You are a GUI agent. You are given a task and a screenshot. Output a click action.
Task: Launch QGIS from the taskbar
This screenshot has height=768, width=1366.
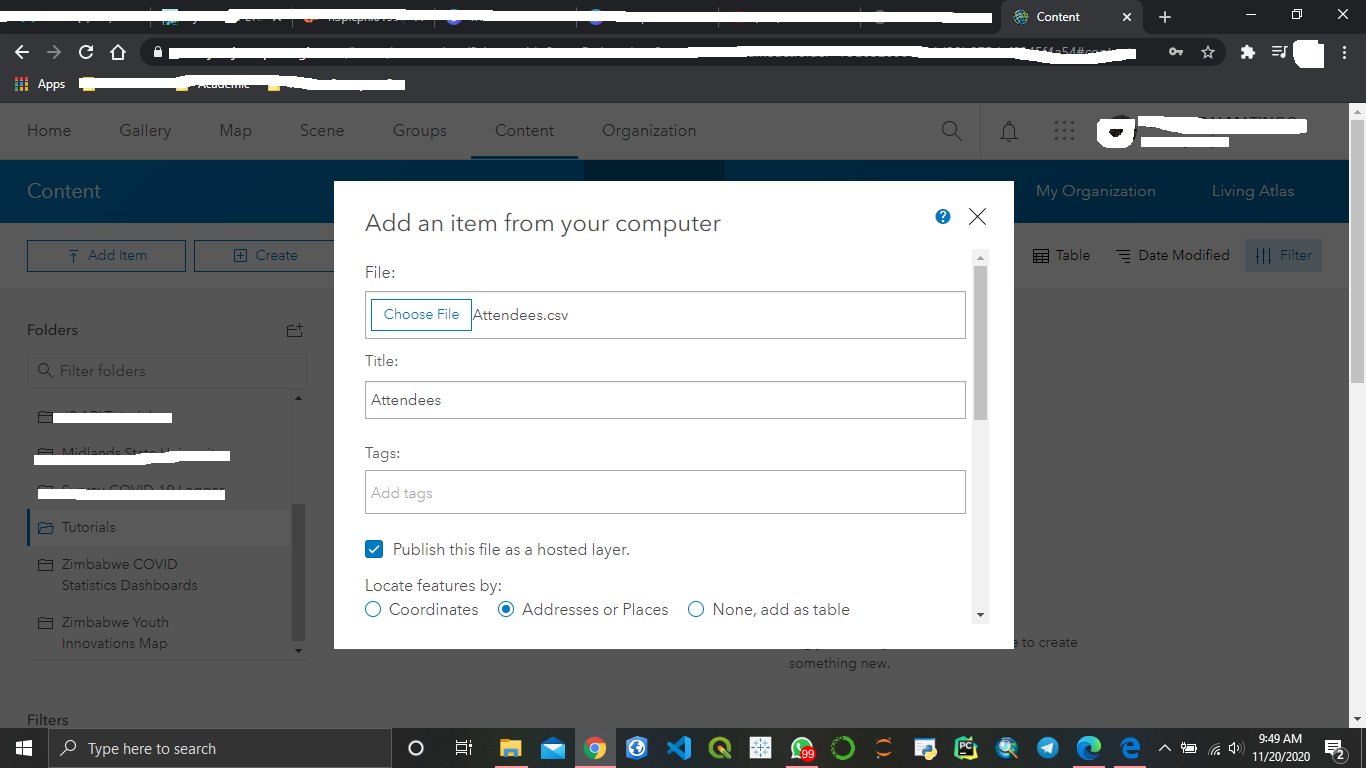tap(718, 747)
